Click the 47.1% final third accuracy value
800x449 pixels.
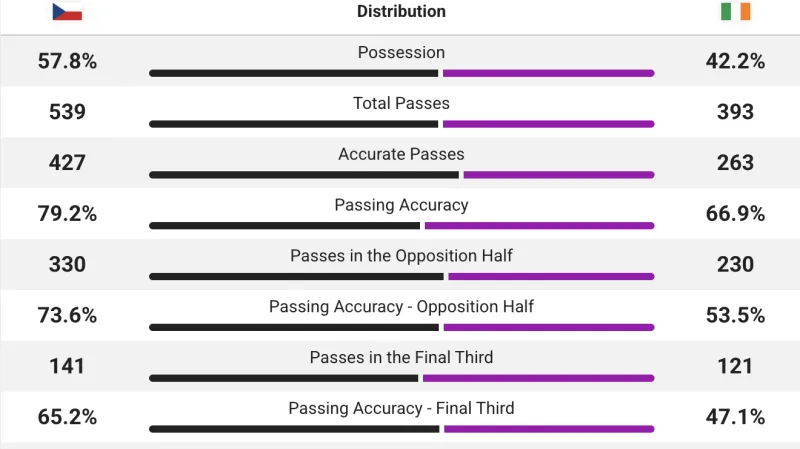(735, 417)
